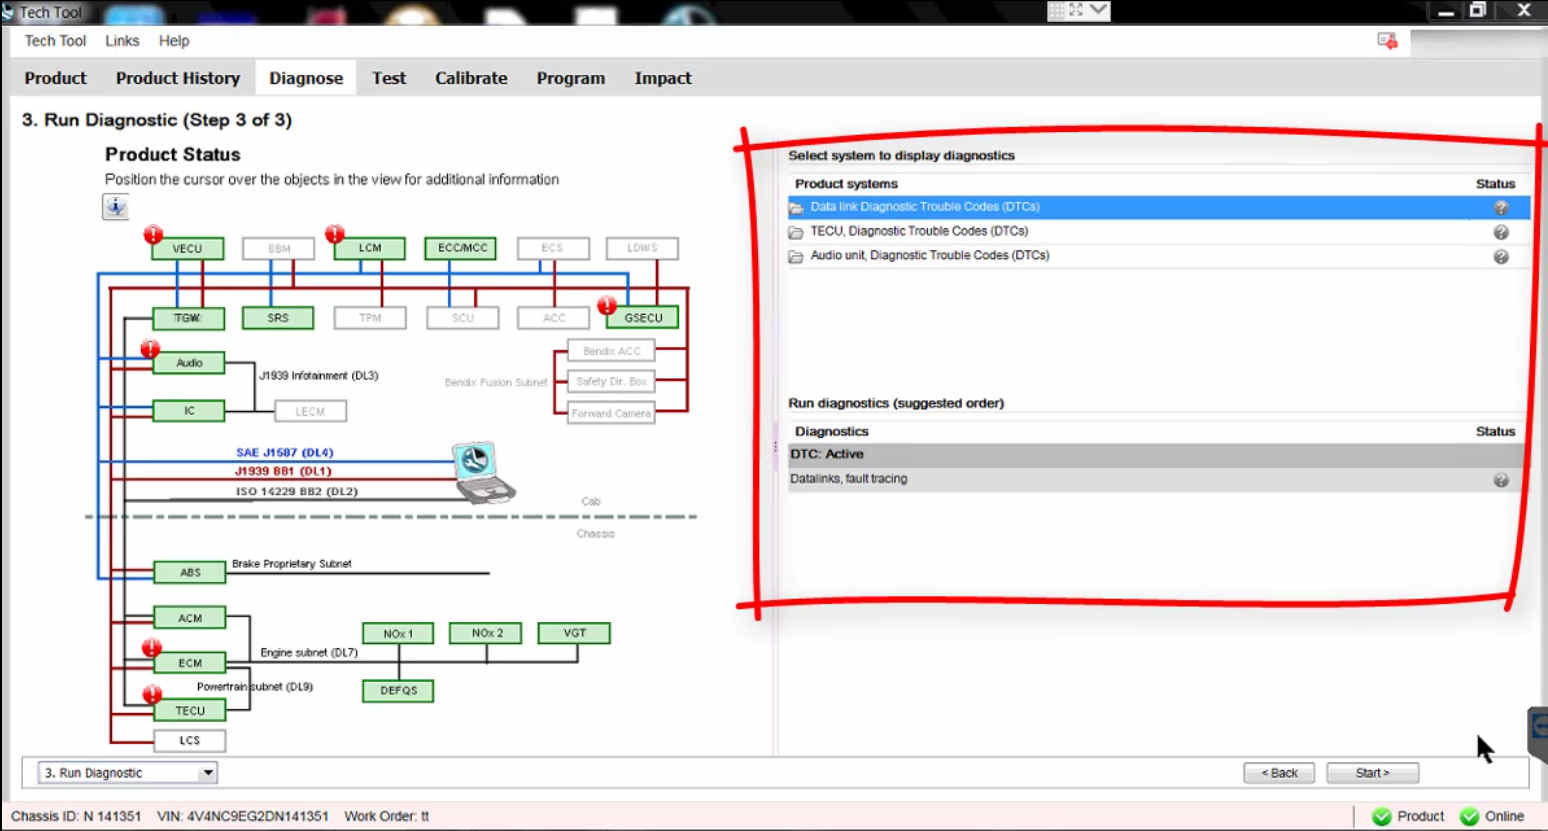Select the greyed TPM unit box

click(370, 318)
